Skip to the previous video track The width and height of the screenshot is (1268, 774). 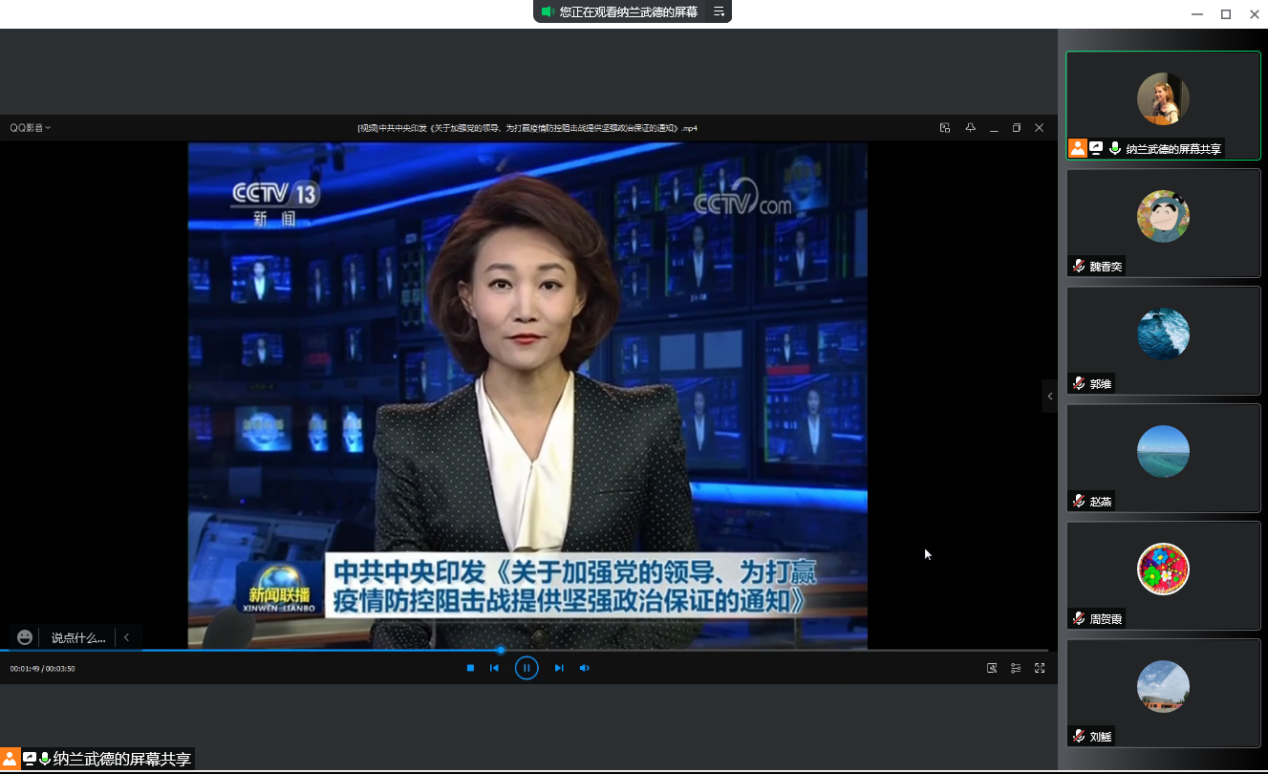coord(494,668)
